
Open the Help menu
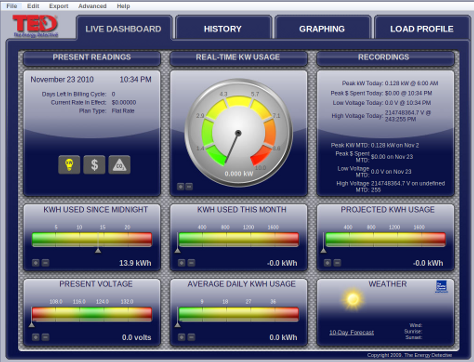123,6
